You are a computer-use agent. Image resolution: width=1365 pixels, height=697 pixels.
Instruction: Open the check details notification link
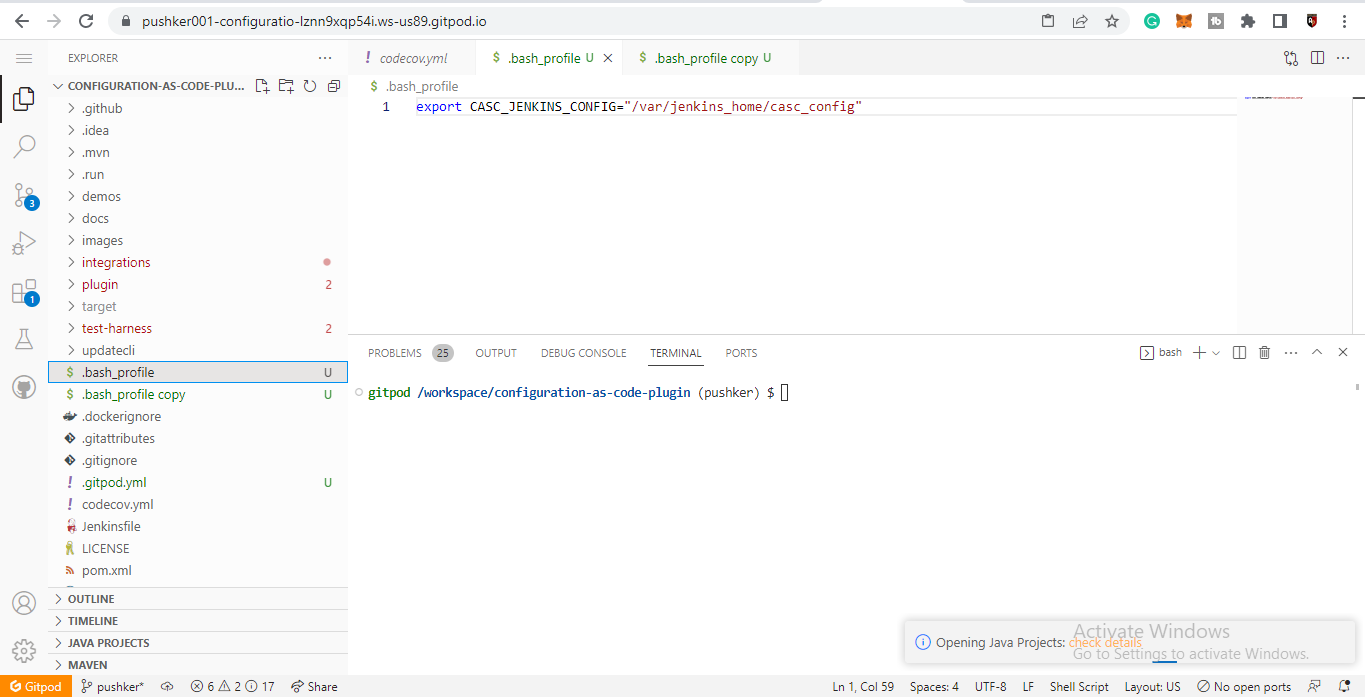click(1105, 643)
